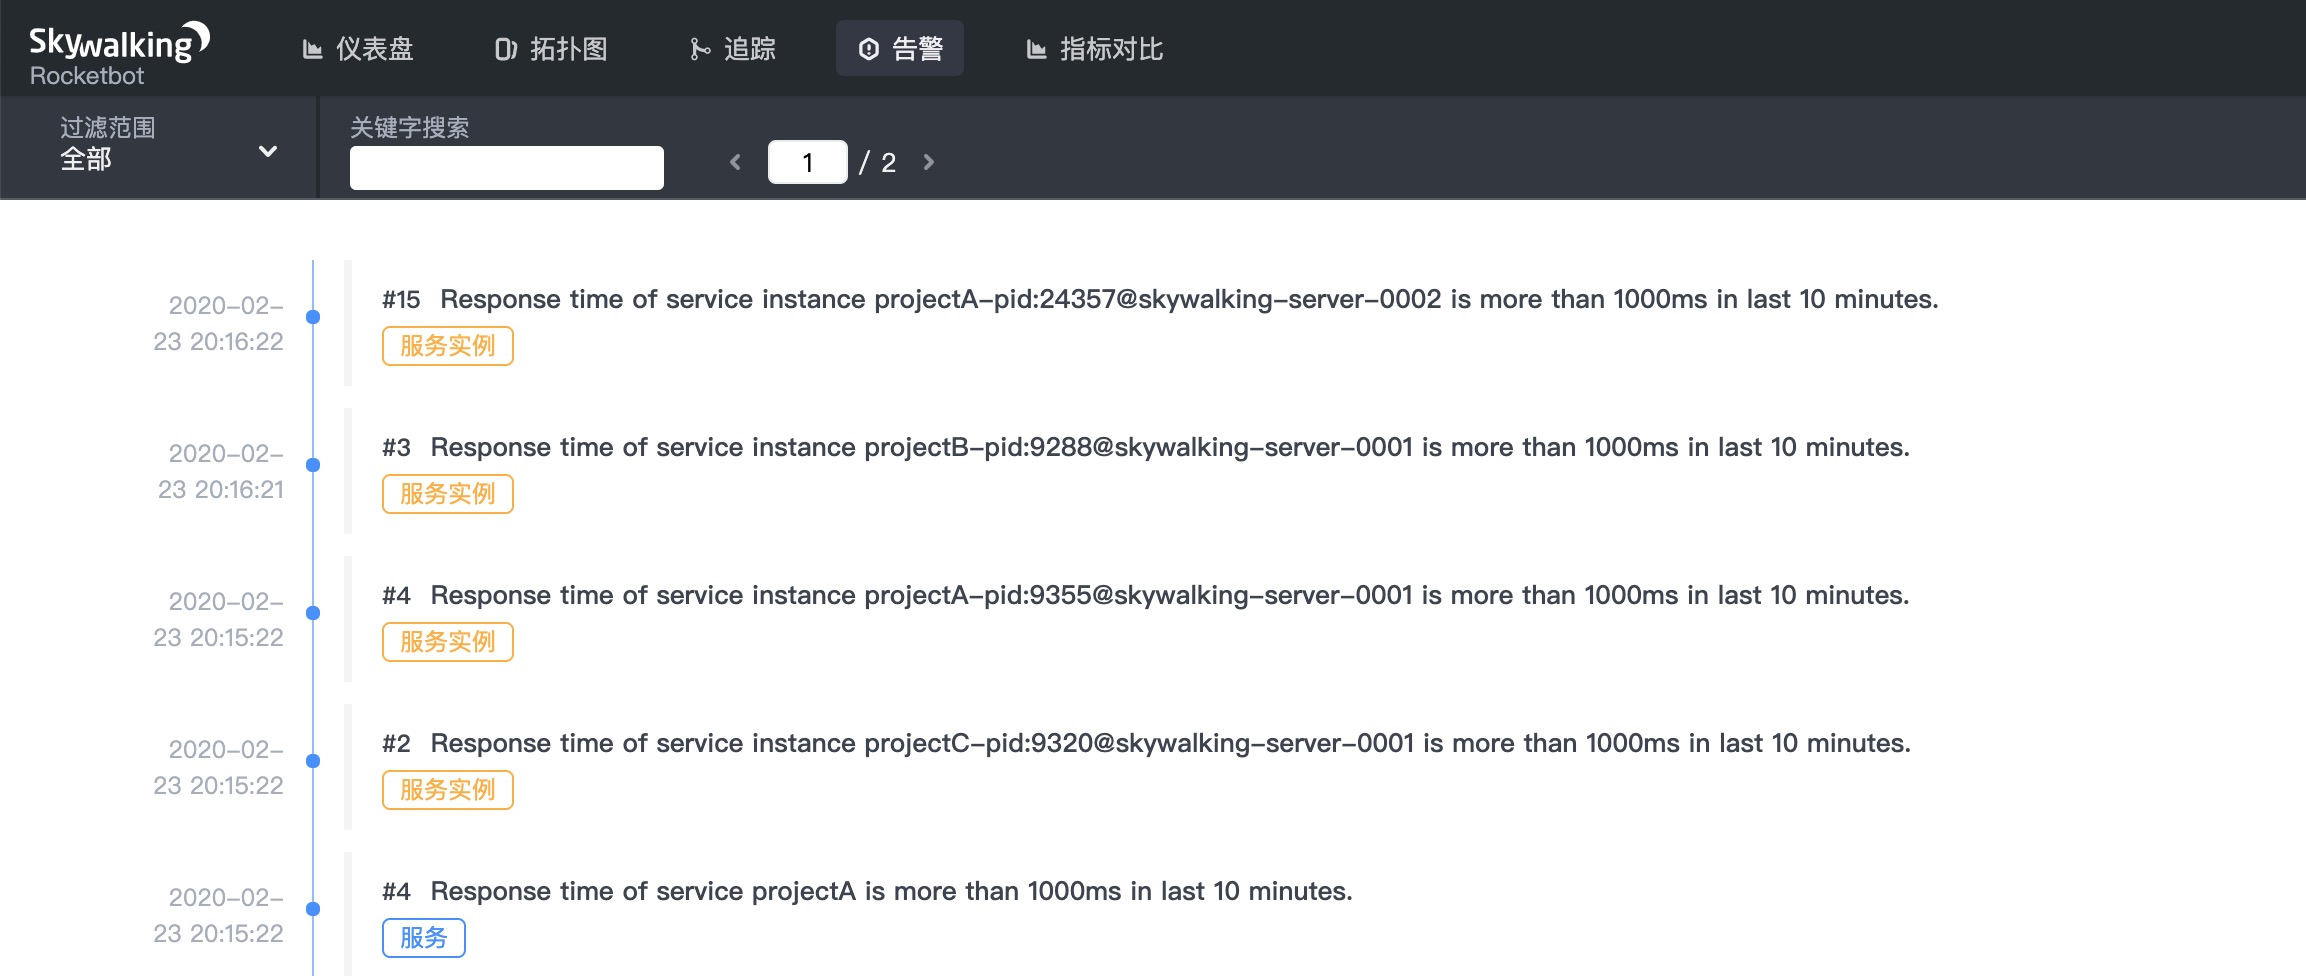Click the 服务实例 tag on projectC alert #2

(447, 790)
